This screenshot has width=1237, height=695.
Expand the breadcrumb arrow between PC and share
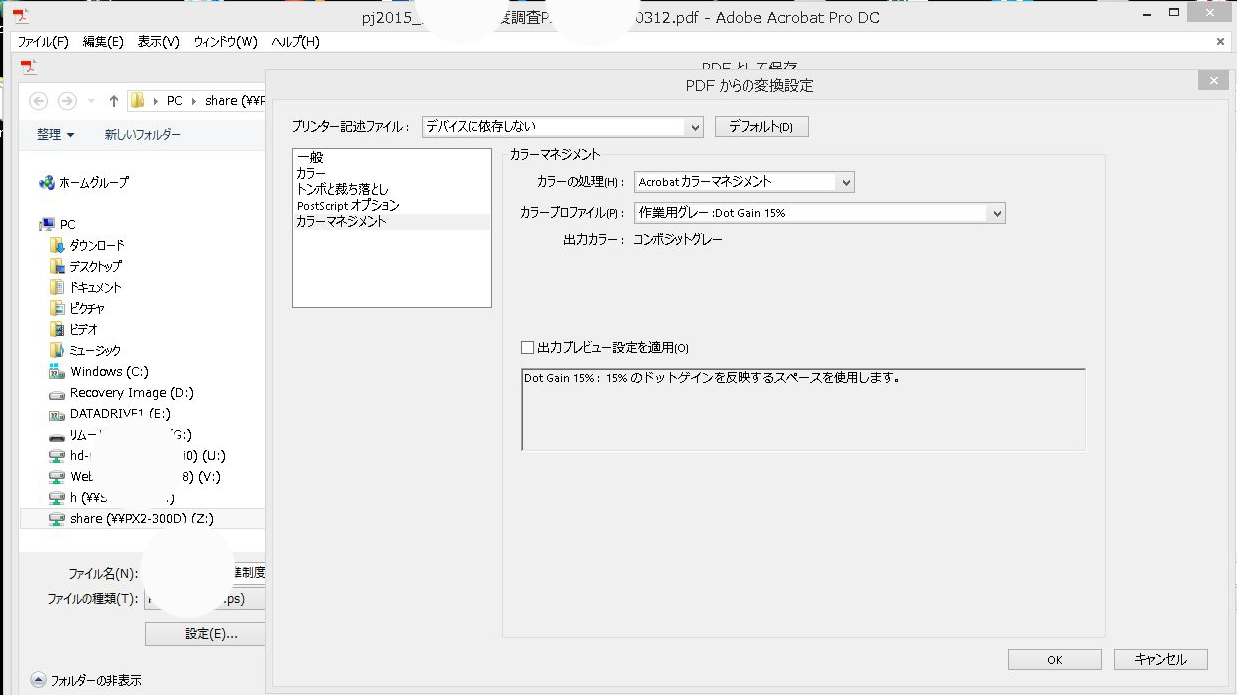(194, 101)
